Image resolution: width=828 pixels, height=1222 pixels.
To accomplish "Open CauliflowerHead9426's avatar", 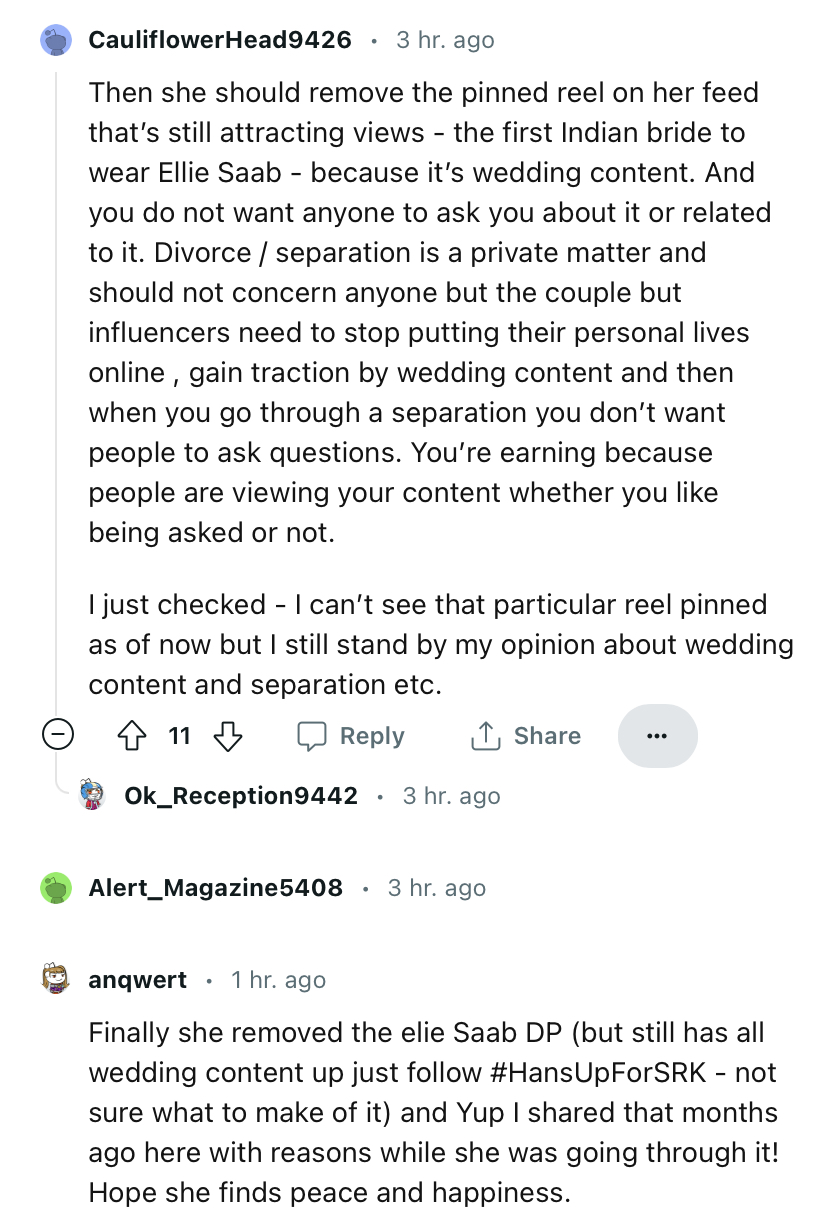I will (x=57, y=41).
